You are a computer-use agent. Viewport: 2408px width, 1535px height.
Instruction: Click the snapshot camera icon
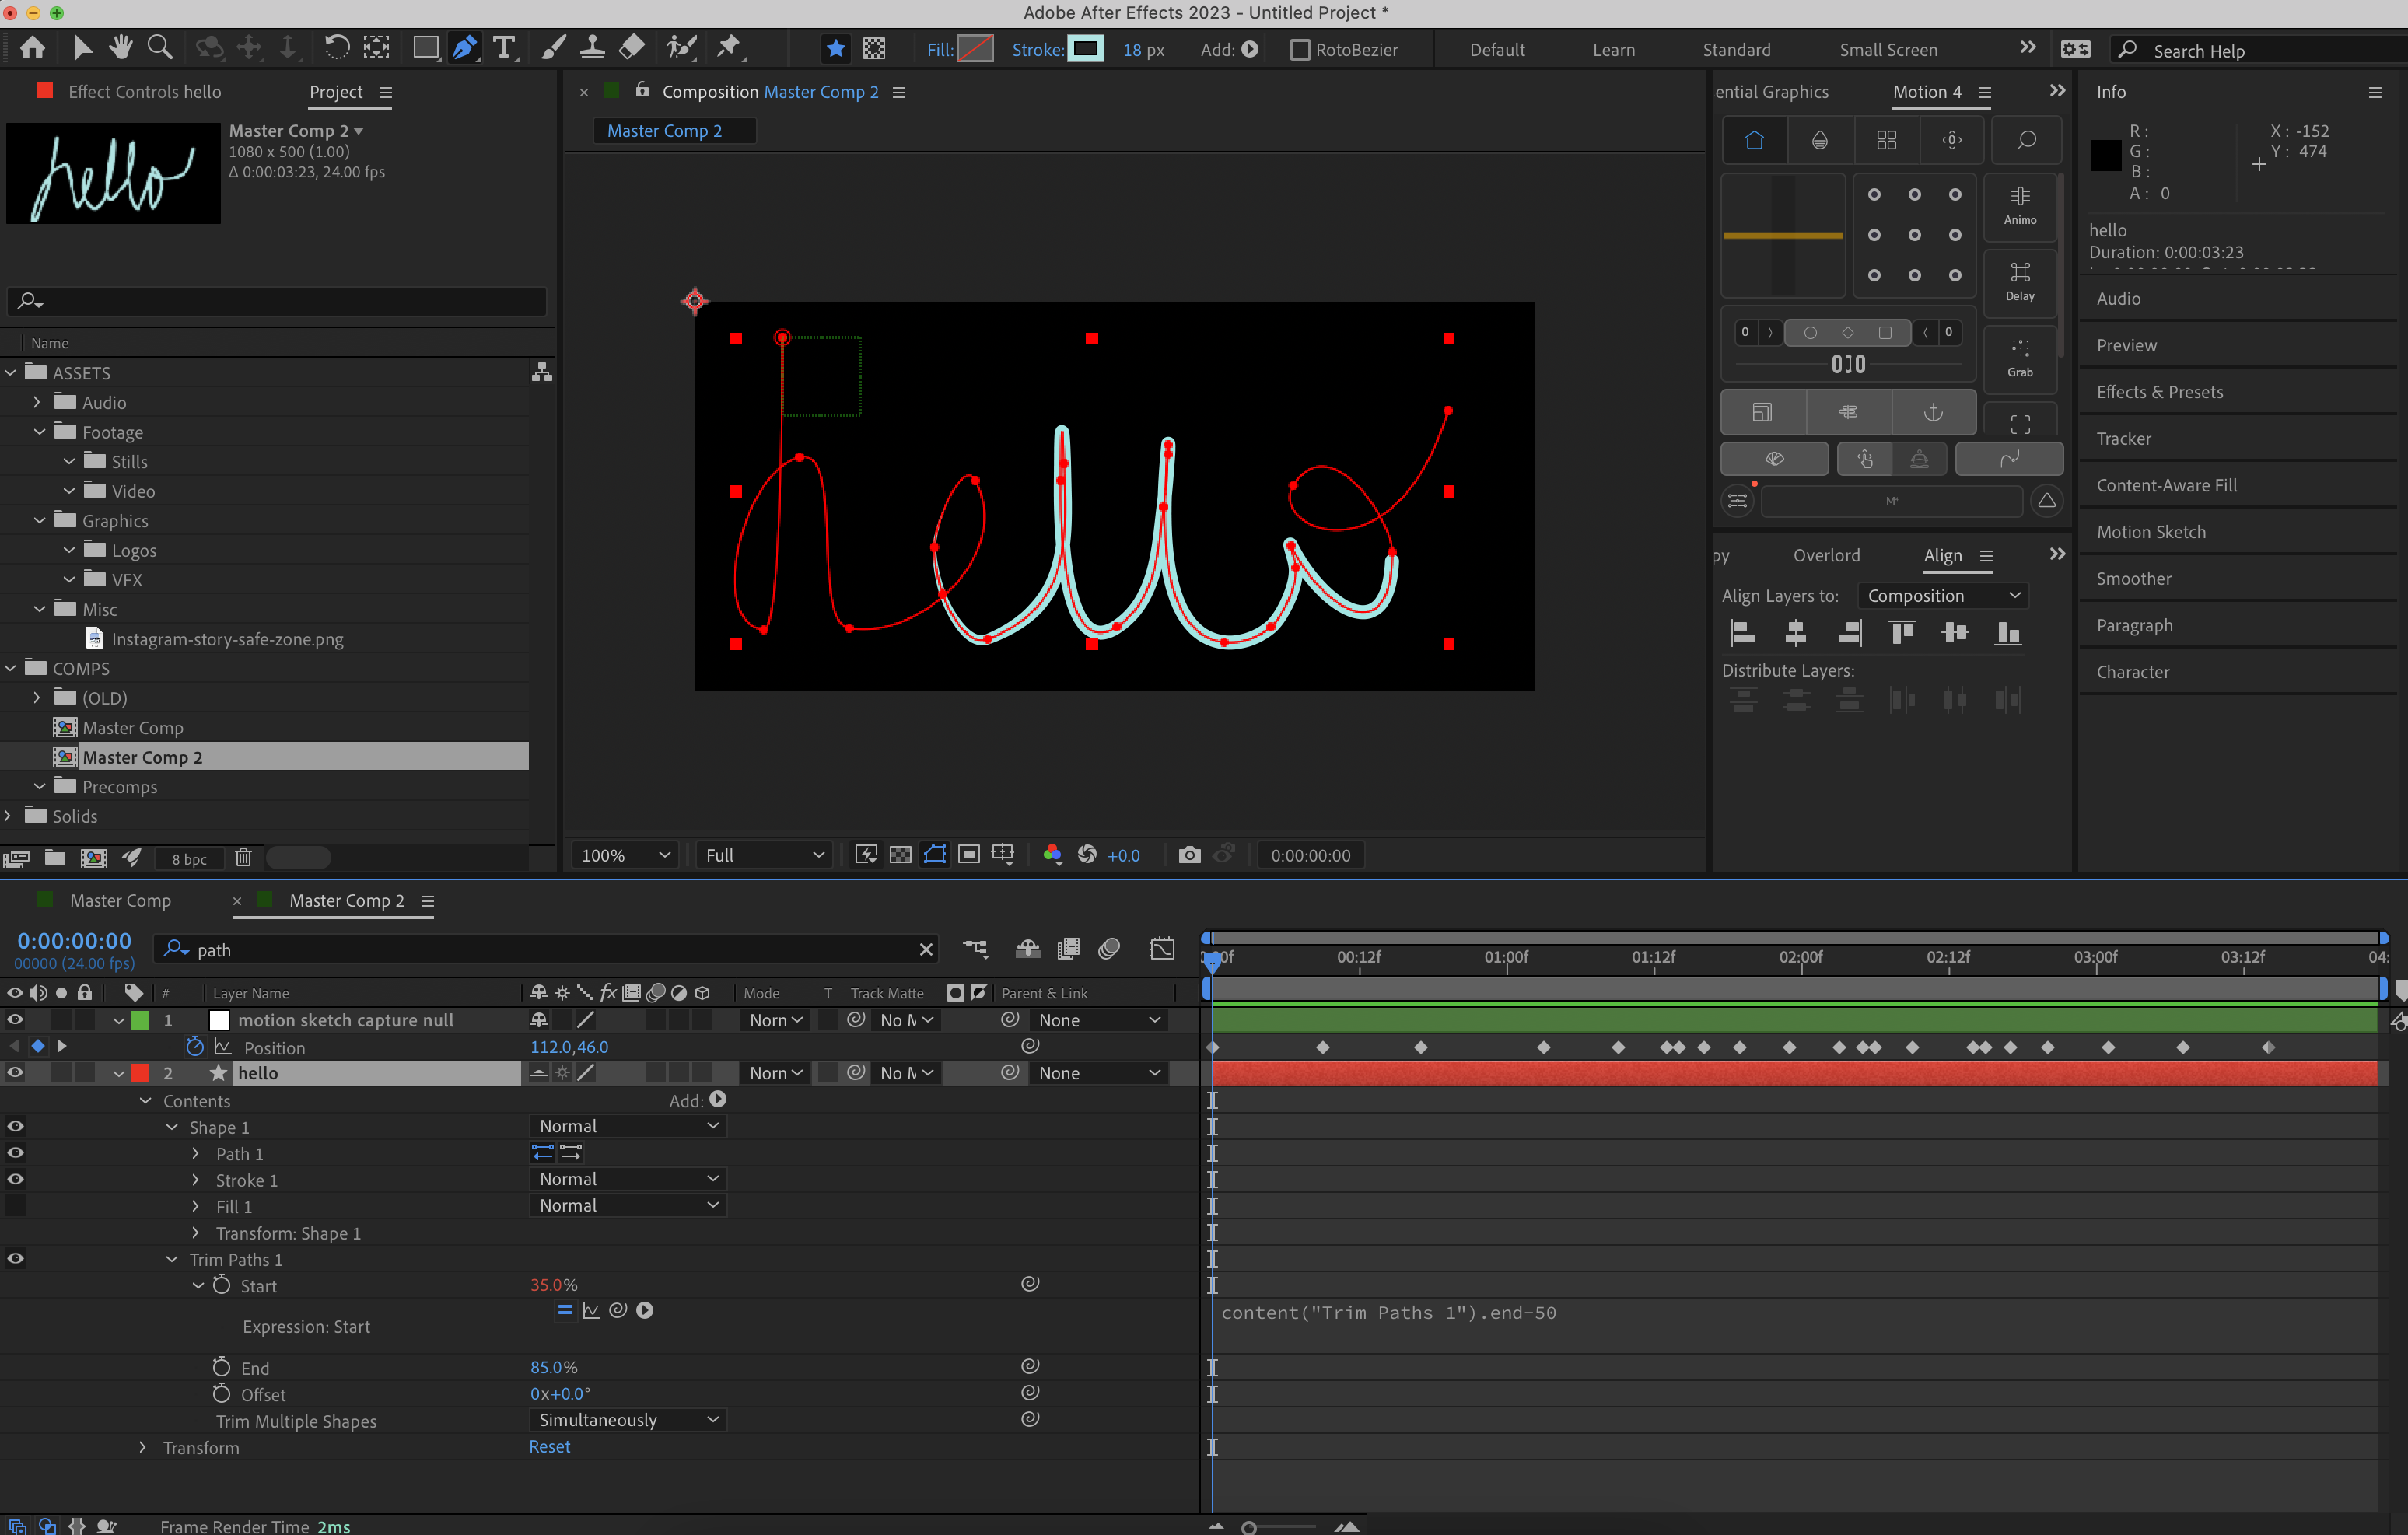(x=1189, y=855)
